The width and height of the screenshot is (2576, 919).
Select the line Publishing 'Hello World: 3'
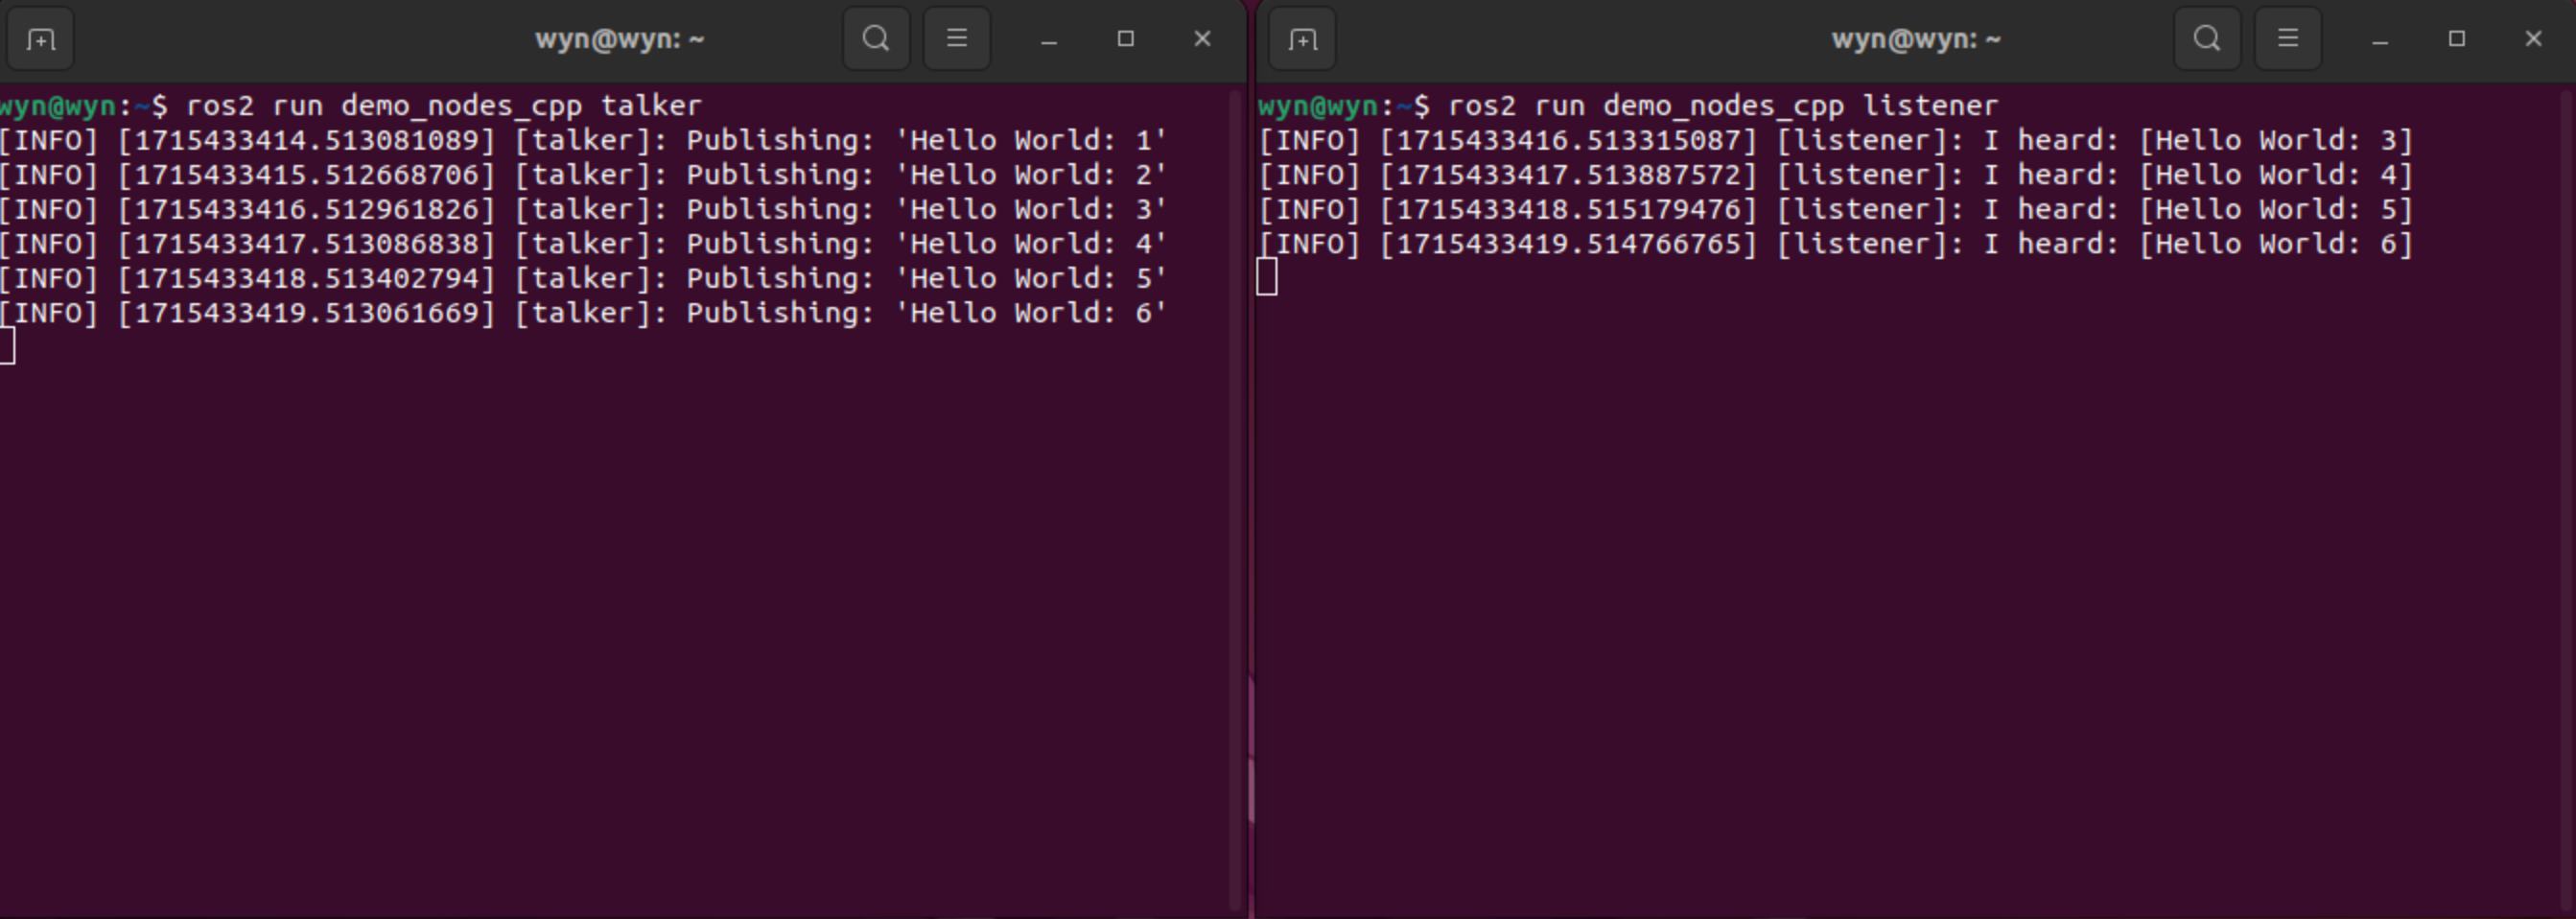tap(583, 209)
